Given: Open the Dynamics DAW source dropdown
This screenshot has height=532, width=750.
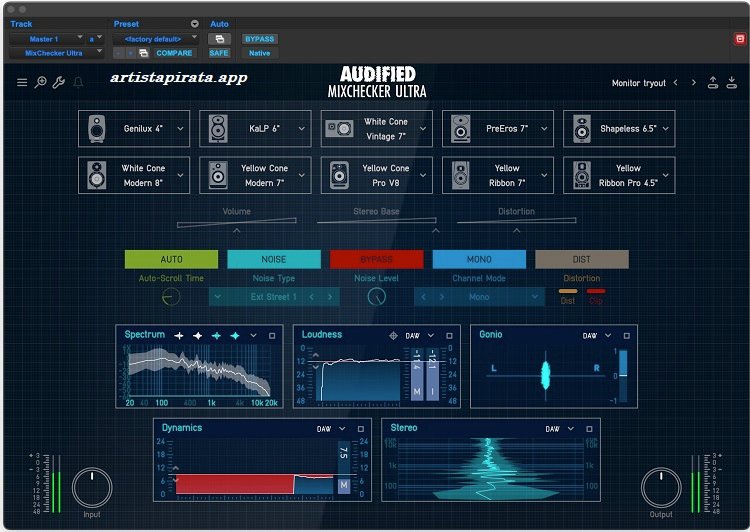Looking at the screenshot, I should click(x=342, y=429).
